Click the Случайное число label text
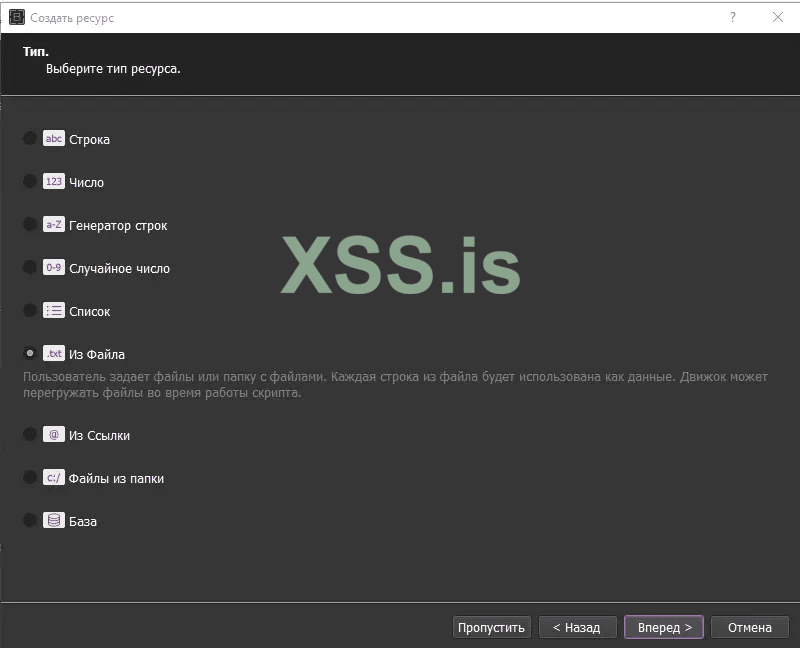 [119, 268]
